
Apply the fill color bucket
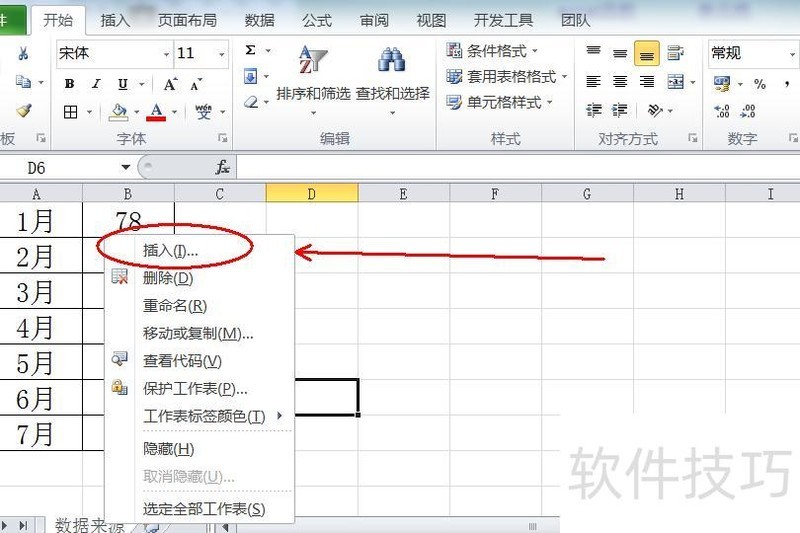[x=118, y=112]
